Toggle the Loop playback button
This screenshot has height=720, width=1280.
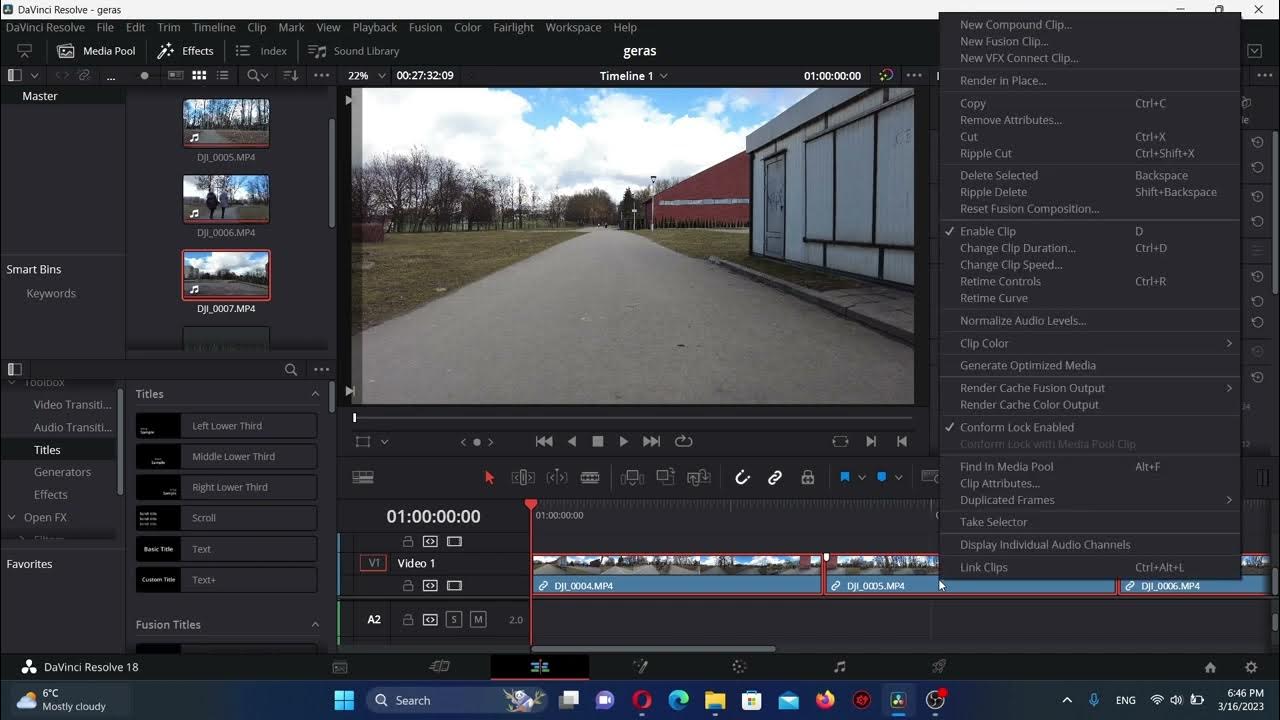pyautogui.click(x=684, y=441)
